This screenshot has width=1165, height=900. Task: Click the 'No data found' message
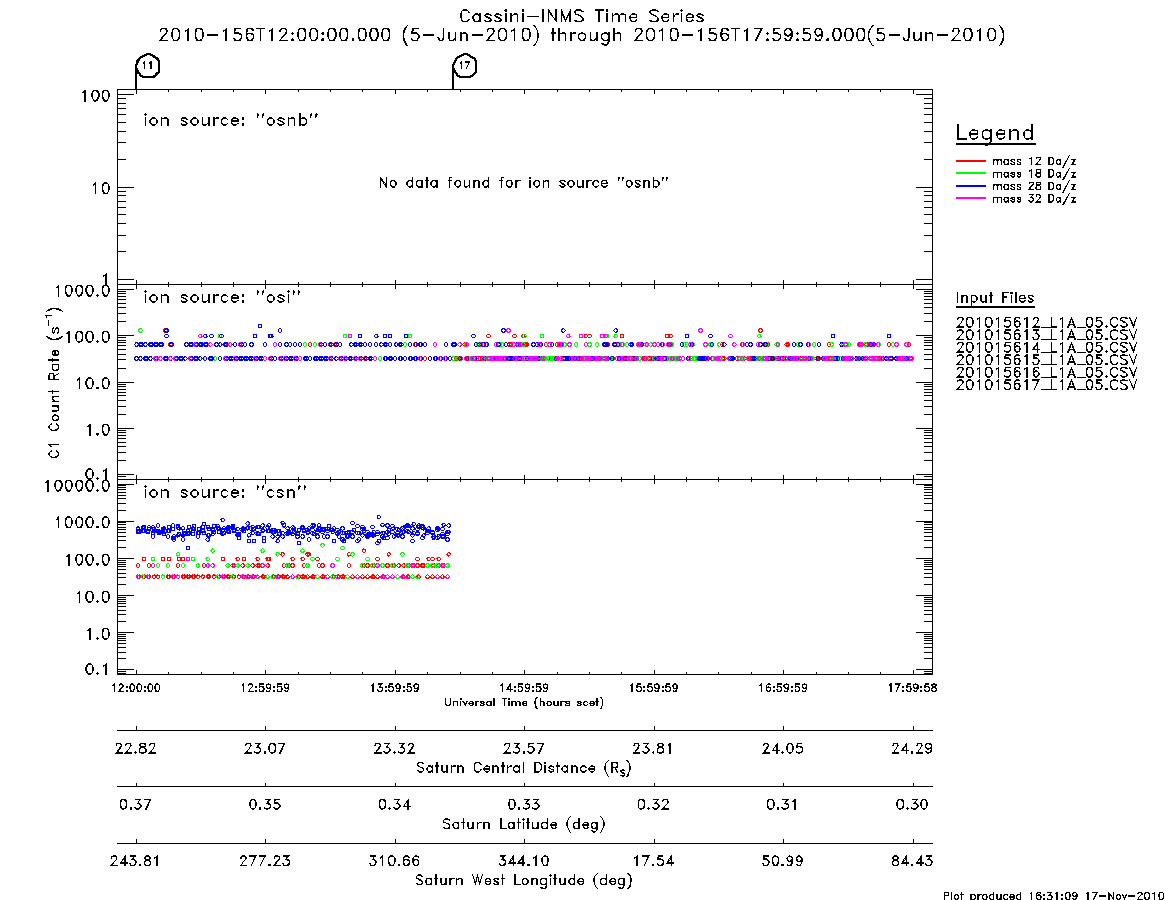click(x=524, y=183)
